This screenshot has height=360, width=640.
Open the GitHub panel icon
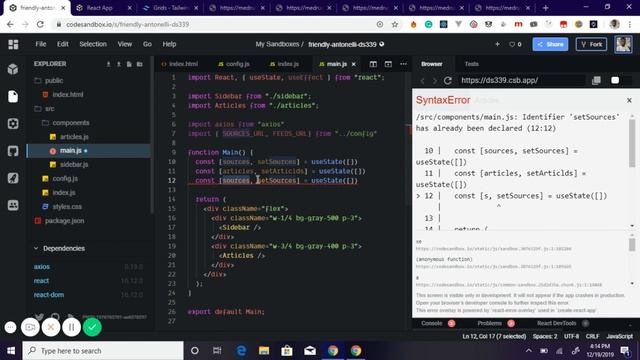13,151
